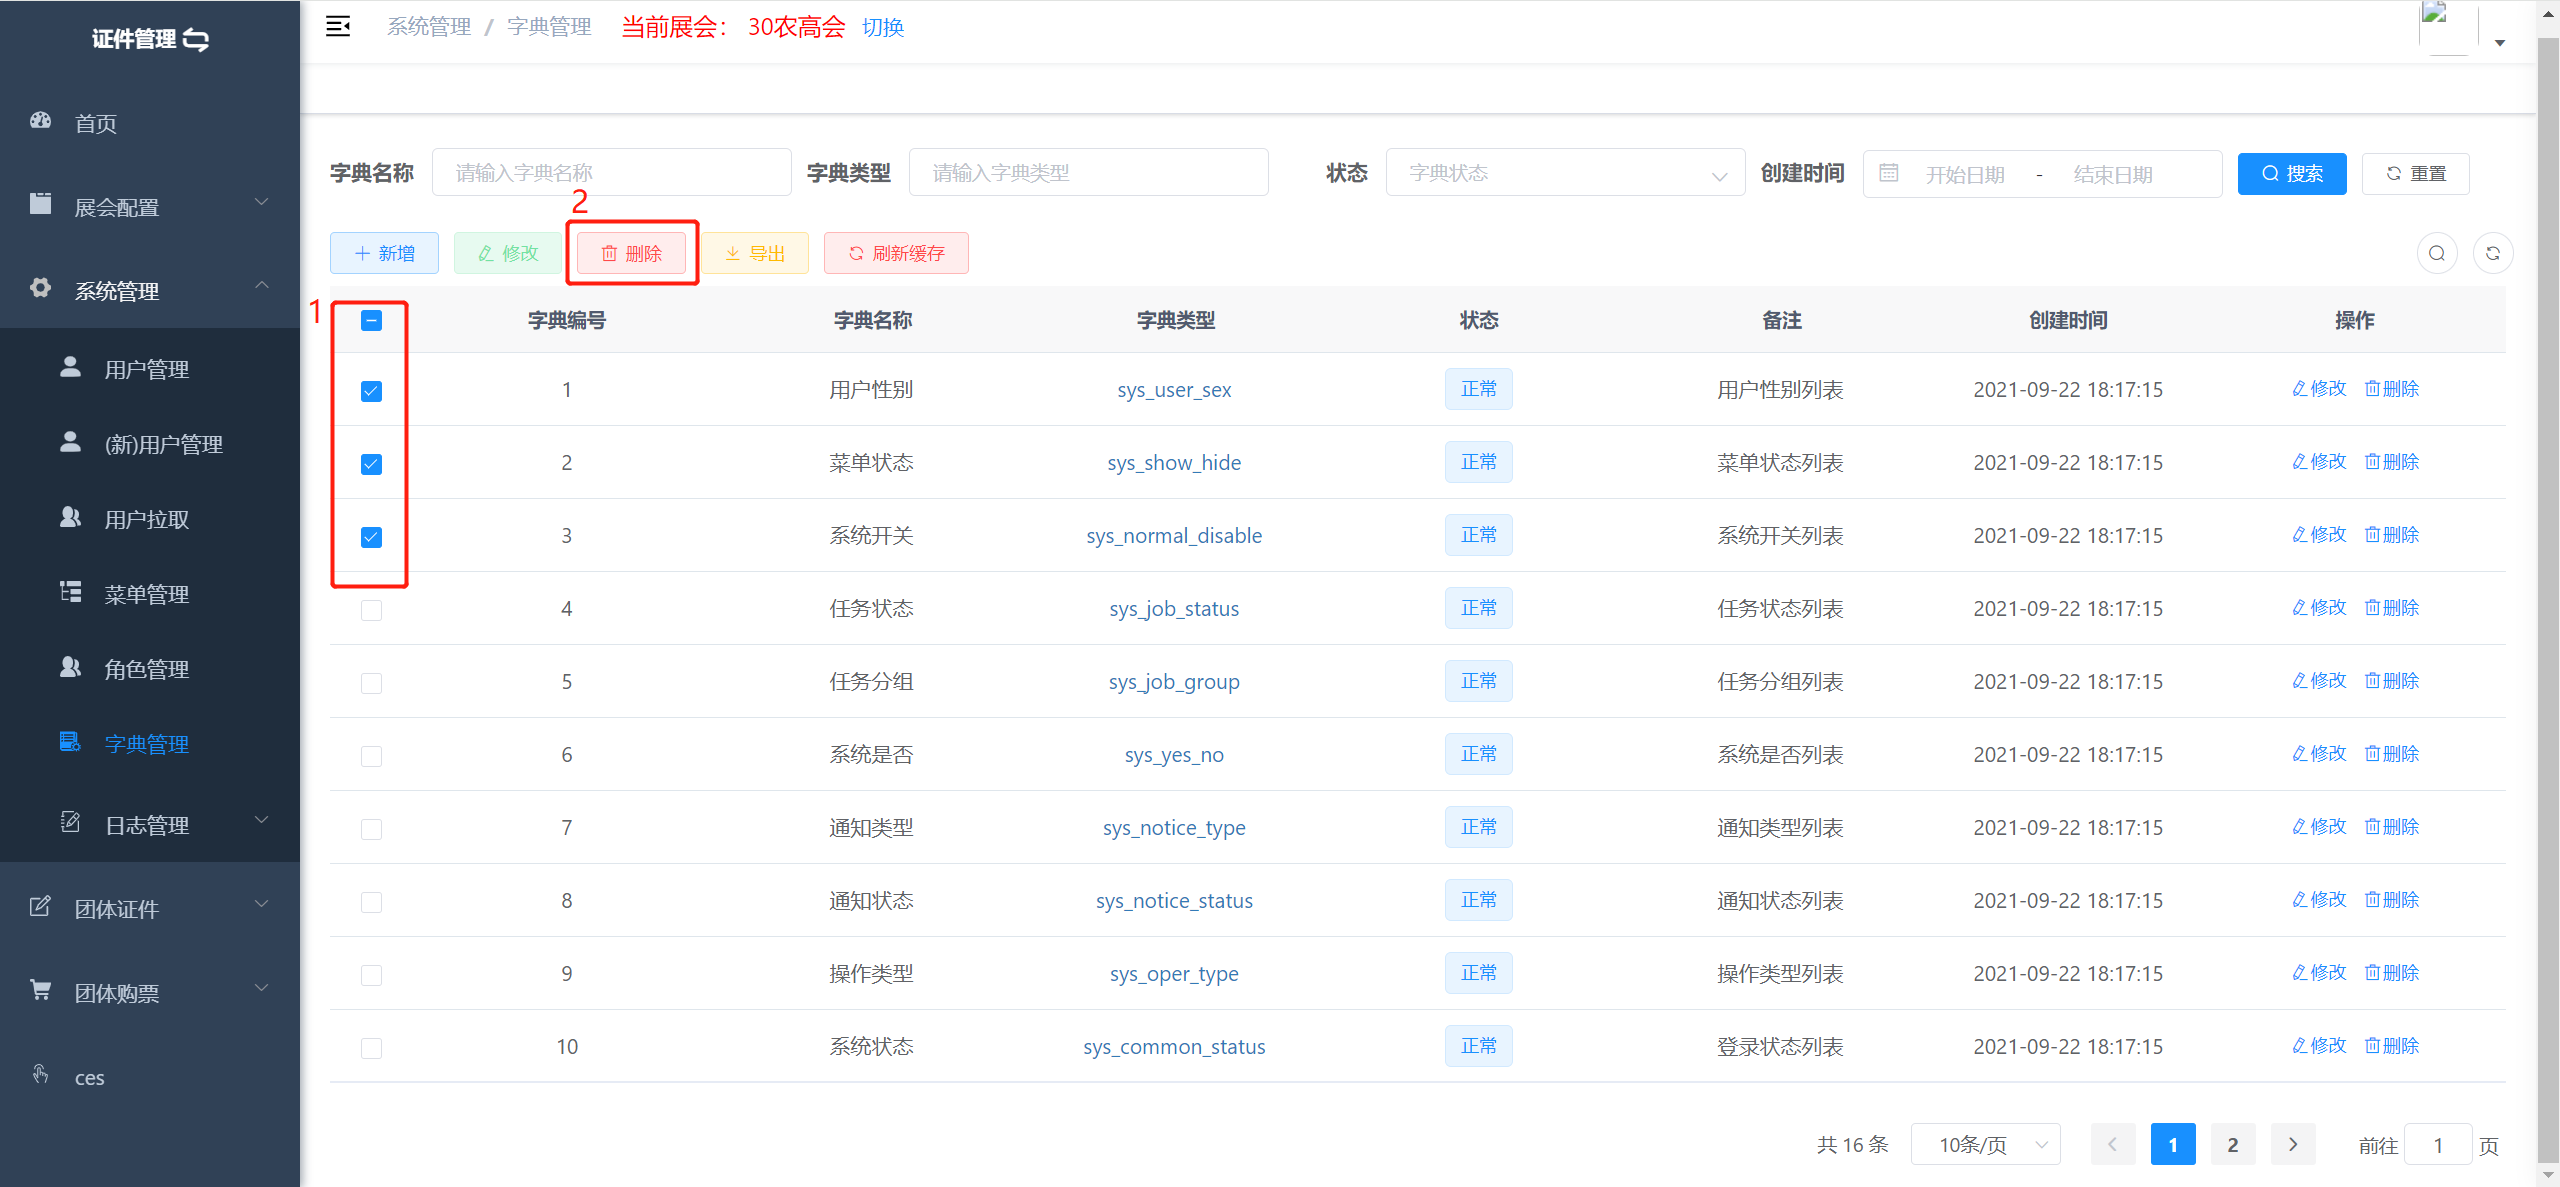Screen dimensions: 2560x1187
Task: Click the 证件管理 switch arrows icon
Action: 196,39
